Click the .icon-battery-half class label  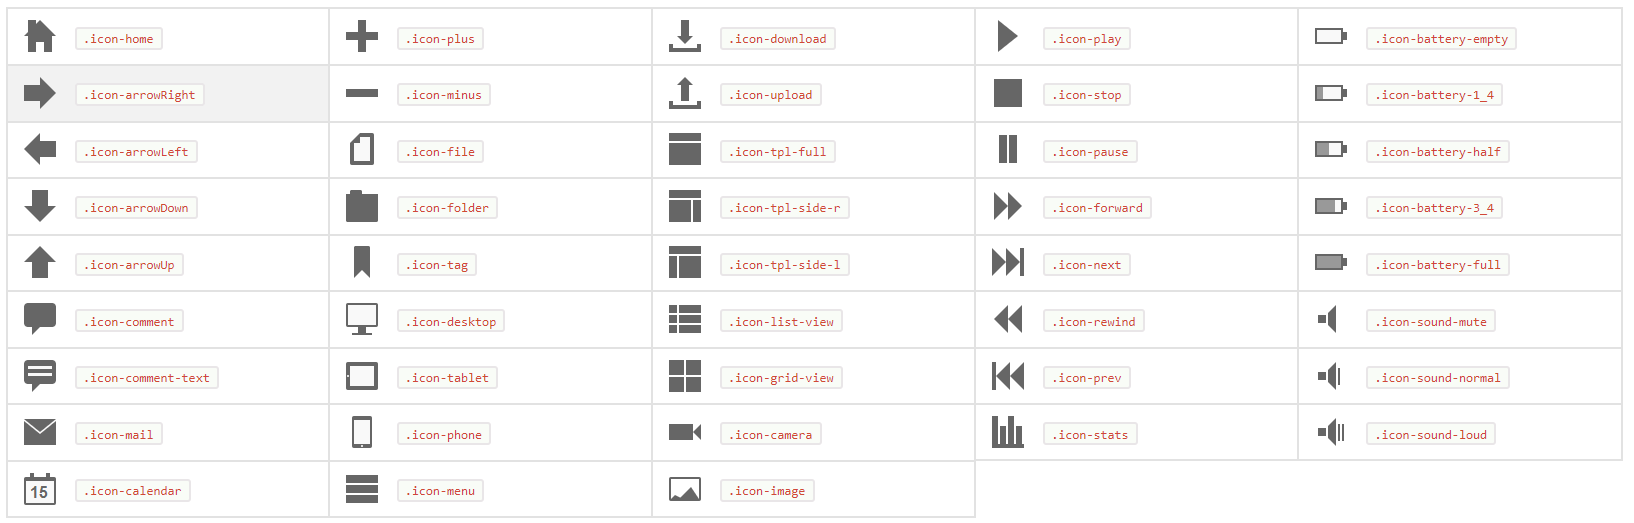(x=1438, y=152)
